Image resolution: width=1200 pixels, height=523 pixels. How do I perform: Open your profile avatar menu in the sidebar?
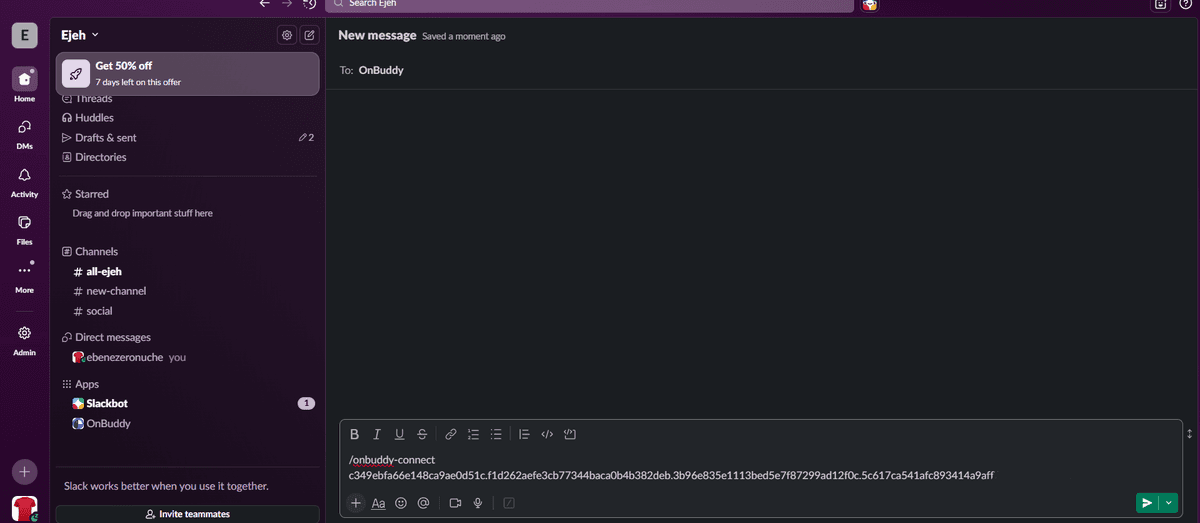pos(24,509)
